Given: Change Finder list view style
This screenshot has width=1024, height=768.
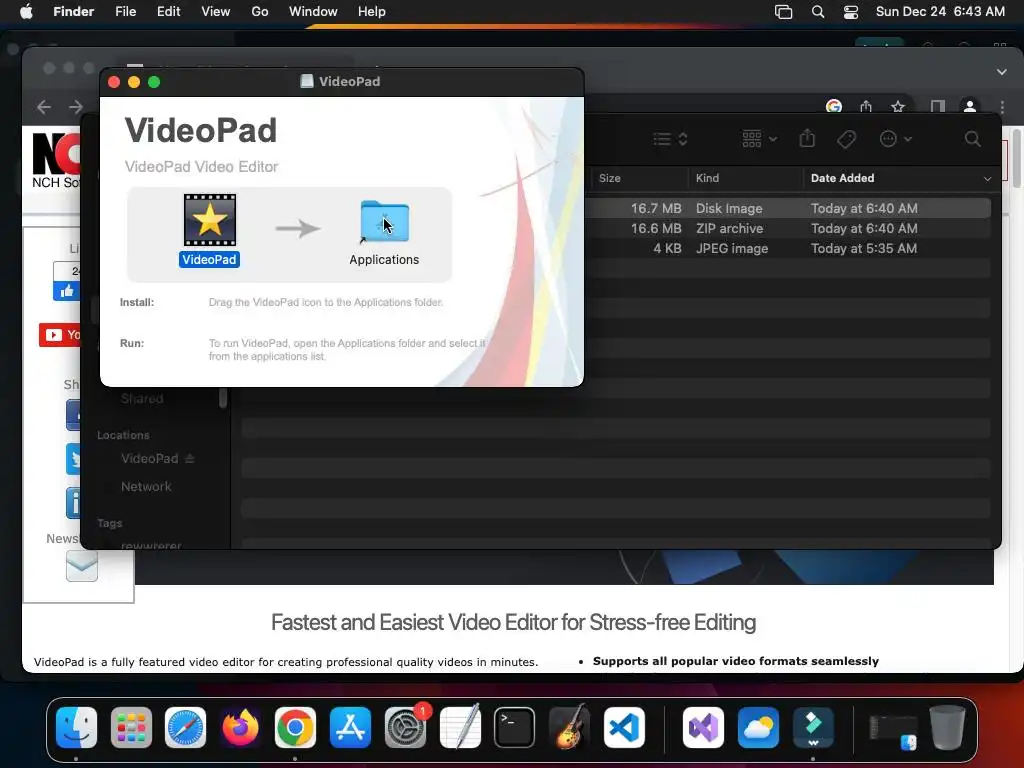Looking at the screenshot, I should [x=670, y=139].
